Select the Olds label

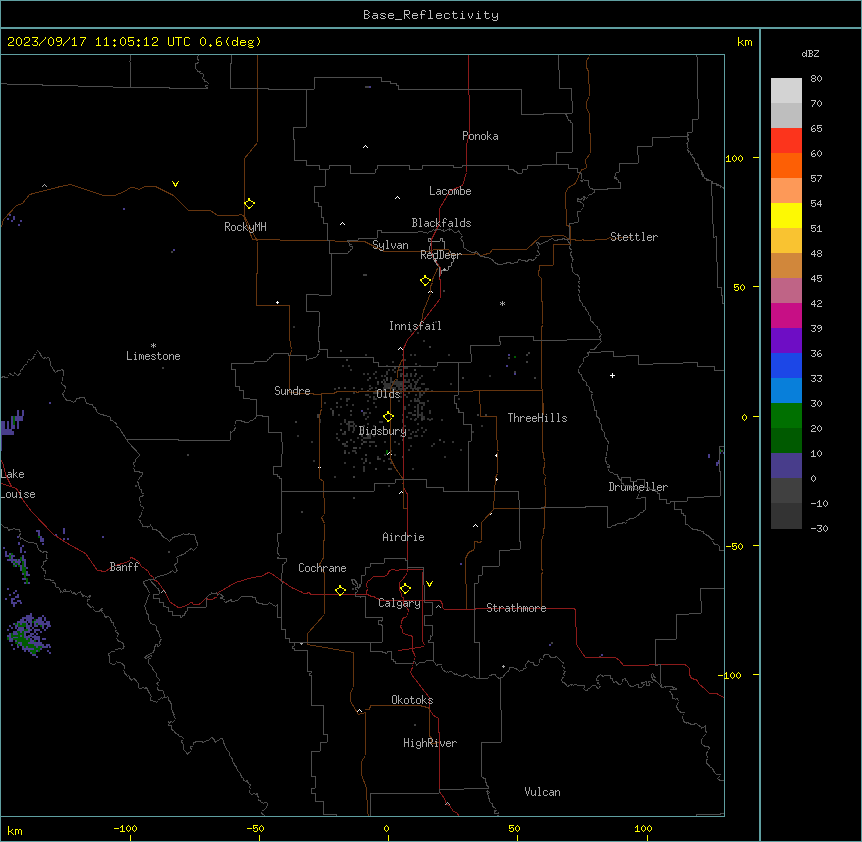point(388,394)
